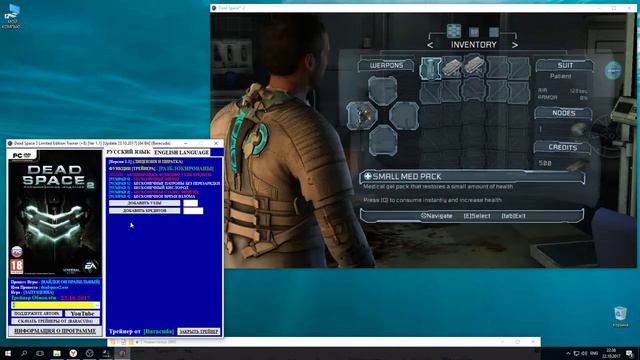
Task: Select the empty right weapon slot
Action: pyautogui.click(x=404, y=116)
